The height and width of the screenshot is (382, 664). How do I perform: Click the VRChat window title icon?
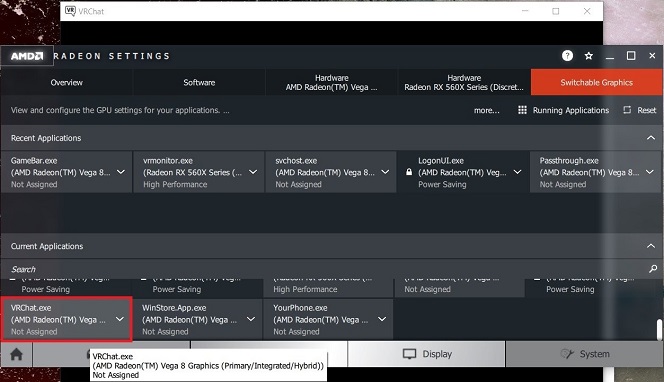click(70, 11)
